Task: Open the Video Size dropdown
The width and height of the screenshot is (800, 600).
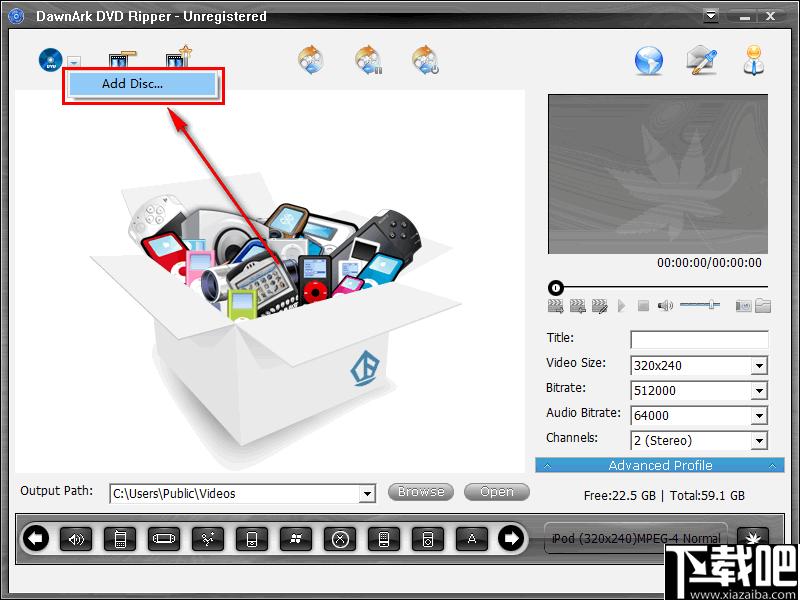Action: [759, 366]
